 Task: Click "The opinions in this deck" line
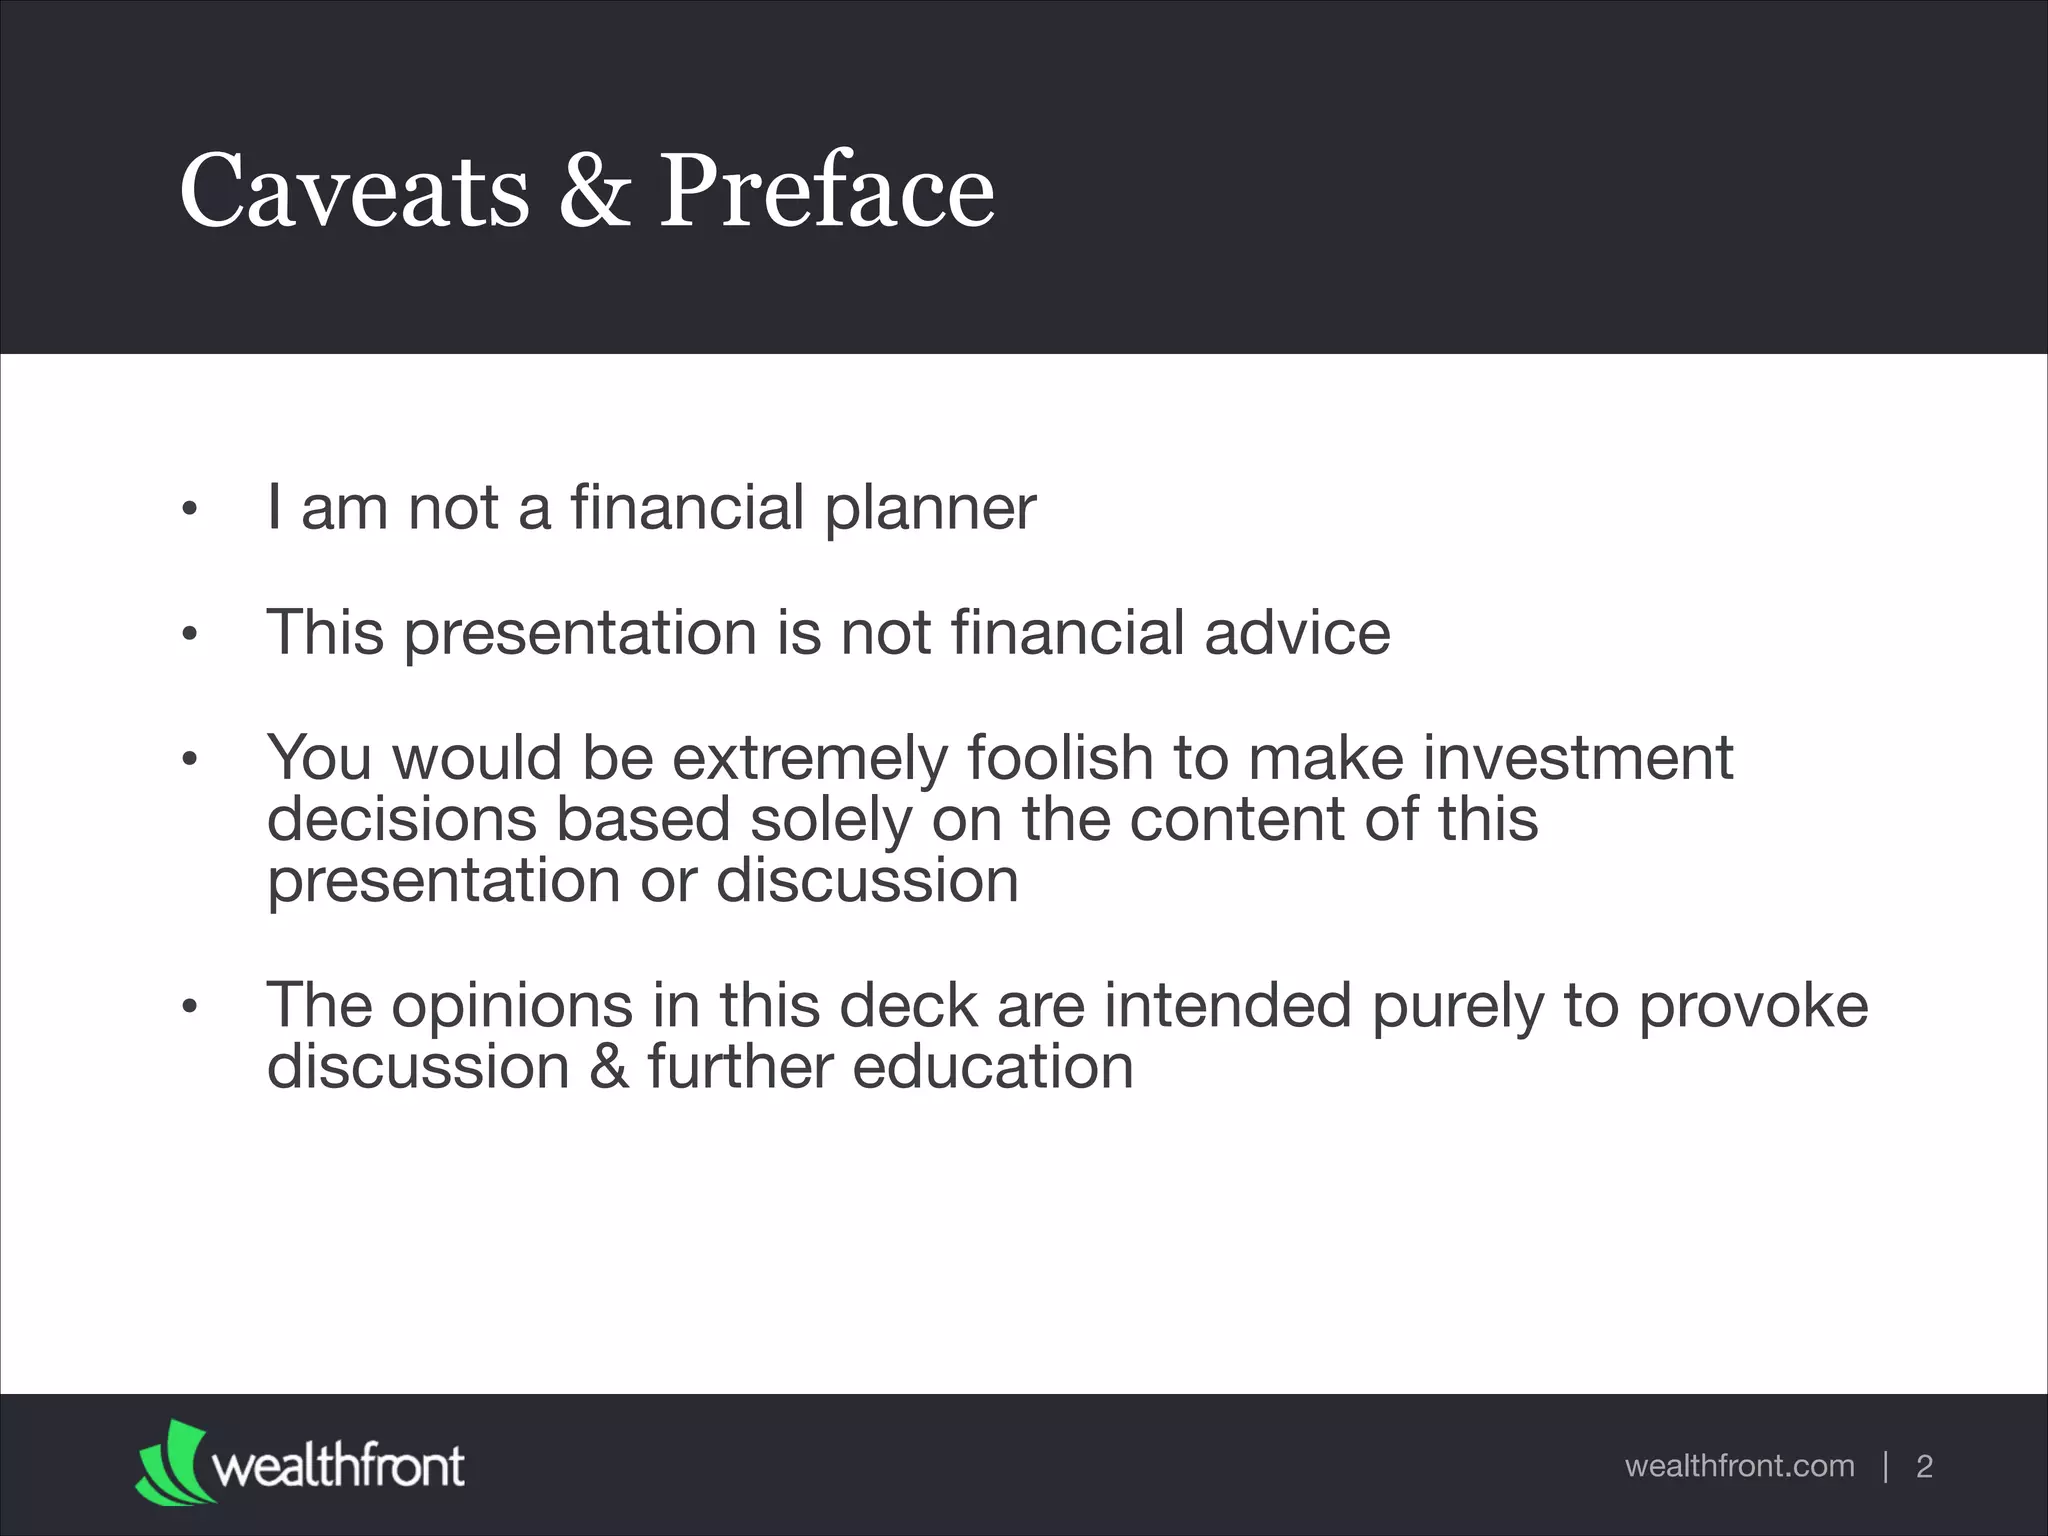click(x=1067, y=1005)
